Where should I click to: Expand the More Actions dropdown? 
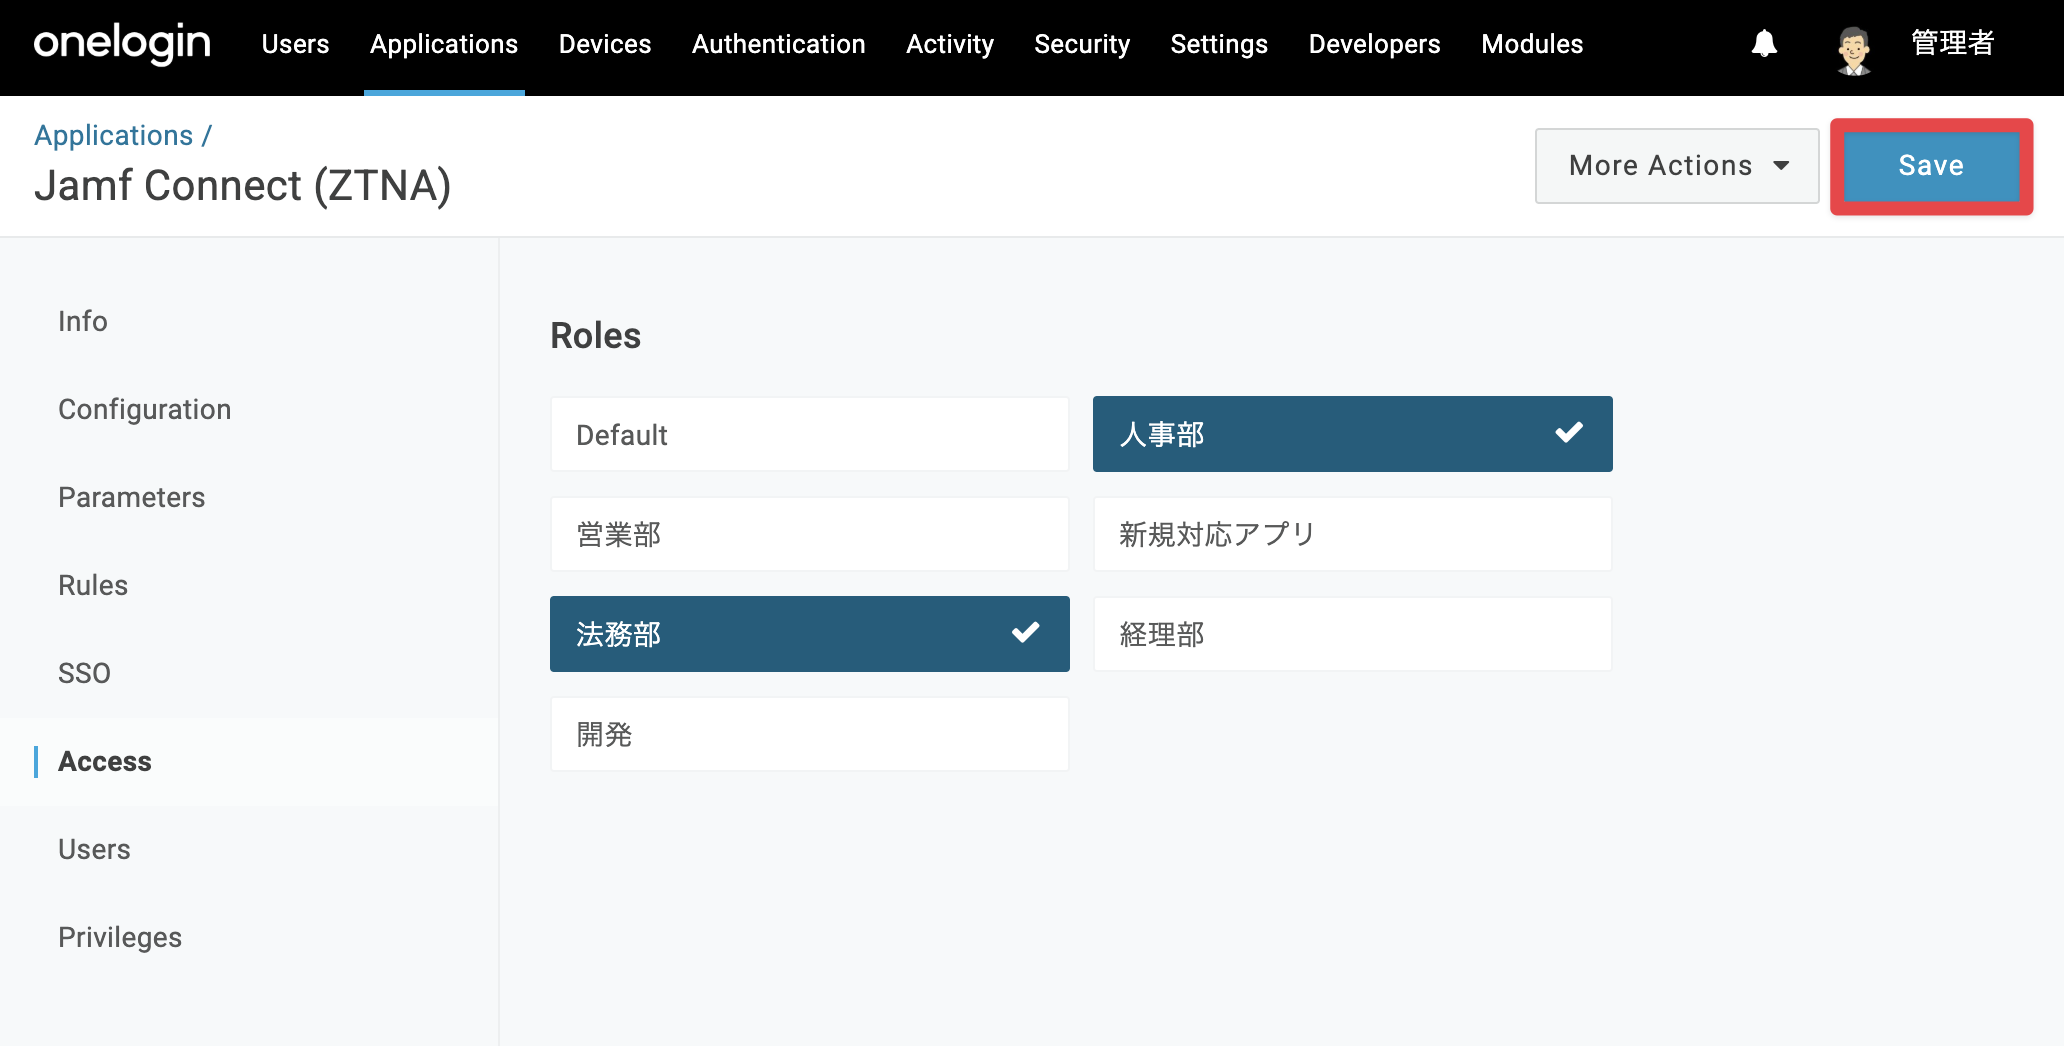point(1677,166)
